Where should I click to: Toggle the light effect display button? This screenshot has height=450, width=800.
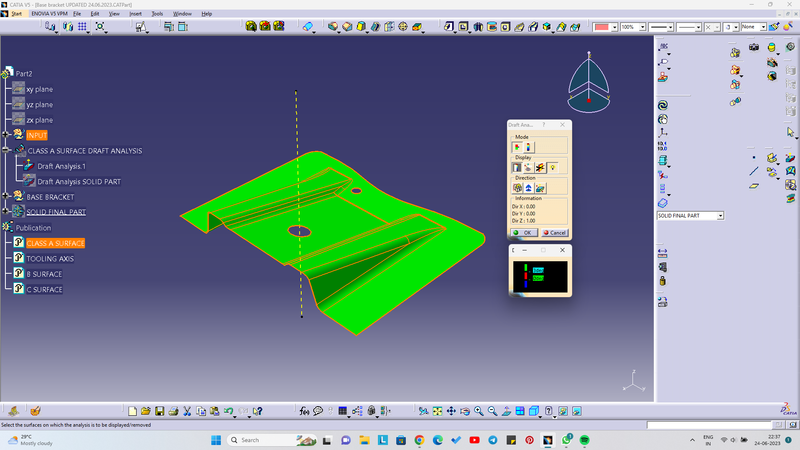click(x=551, y=167)
